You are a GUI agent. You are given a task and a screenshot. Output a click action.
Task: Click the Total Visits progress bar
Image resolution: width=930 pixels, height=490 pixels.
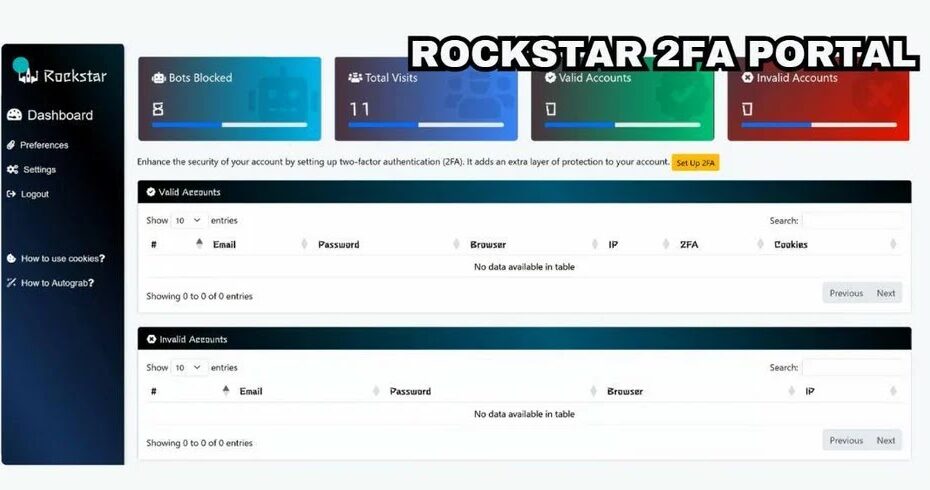pos(426,125)
